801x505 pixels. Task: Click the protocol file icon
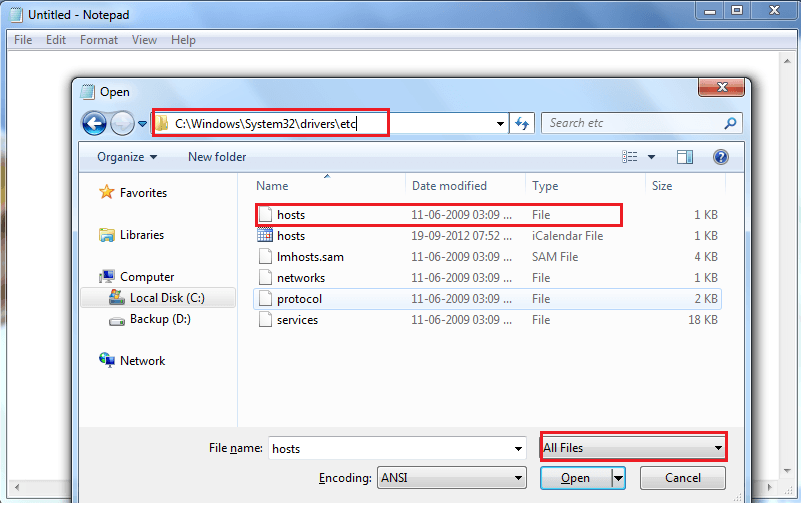tap(265, 298)
